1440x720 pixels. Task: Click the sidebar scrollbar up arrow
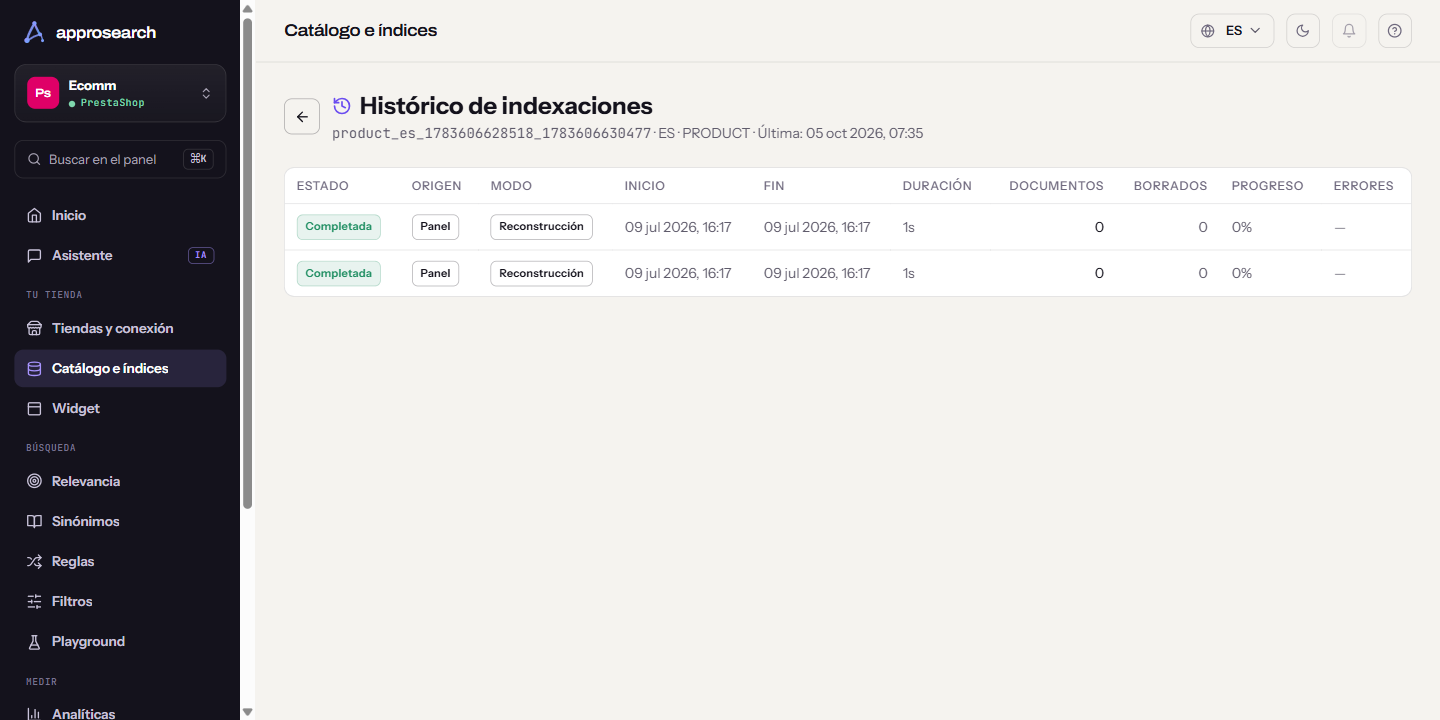coord(247,7)
